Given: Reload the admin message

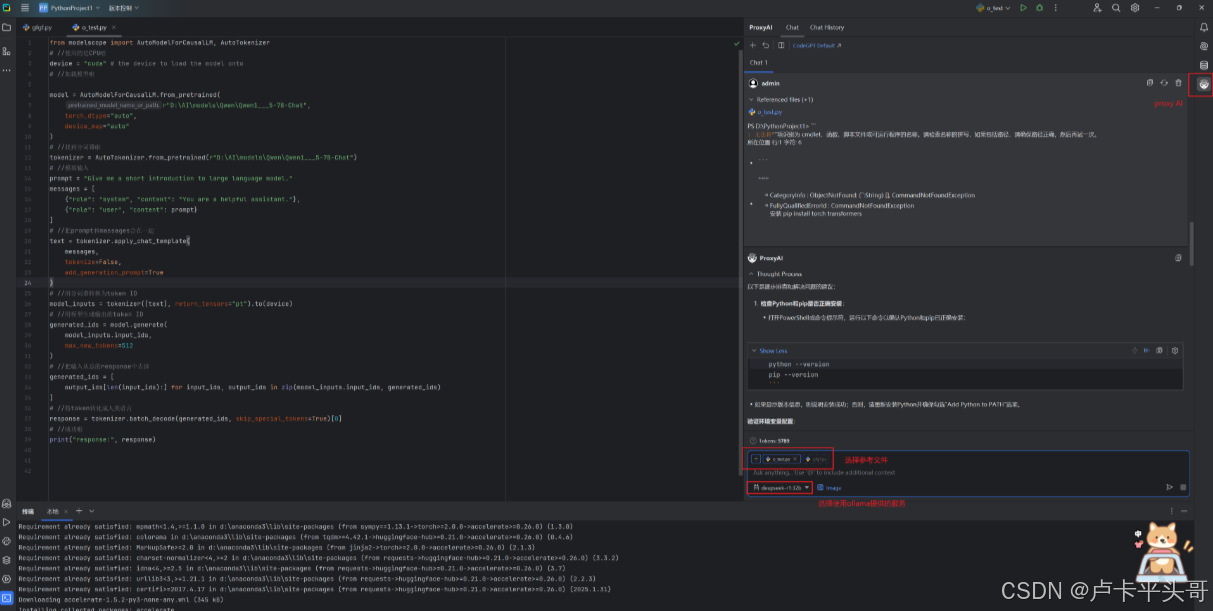Looking at the screenshot, I should [x=1164, y=83].
